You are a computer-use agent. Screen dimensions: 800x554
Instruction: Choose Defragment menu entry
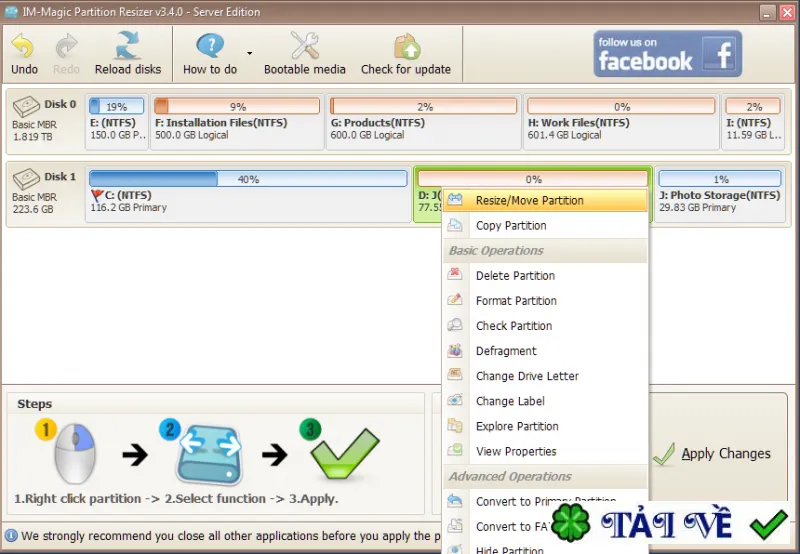click(x=545, y=351)
